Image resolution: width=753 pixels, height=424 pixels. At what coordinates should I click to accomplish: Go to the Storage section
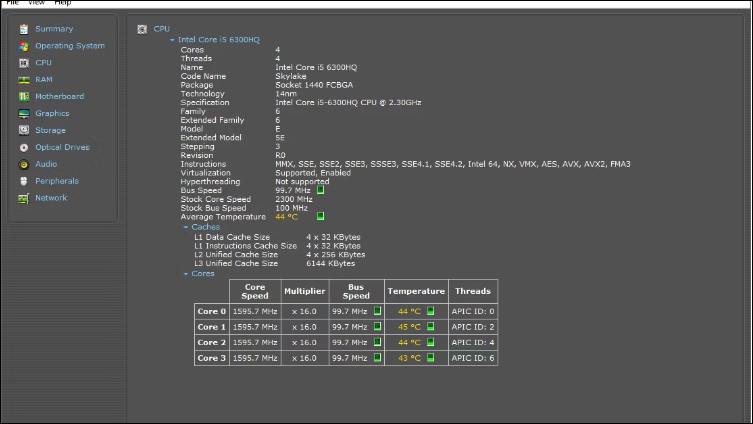coord(50,130)
